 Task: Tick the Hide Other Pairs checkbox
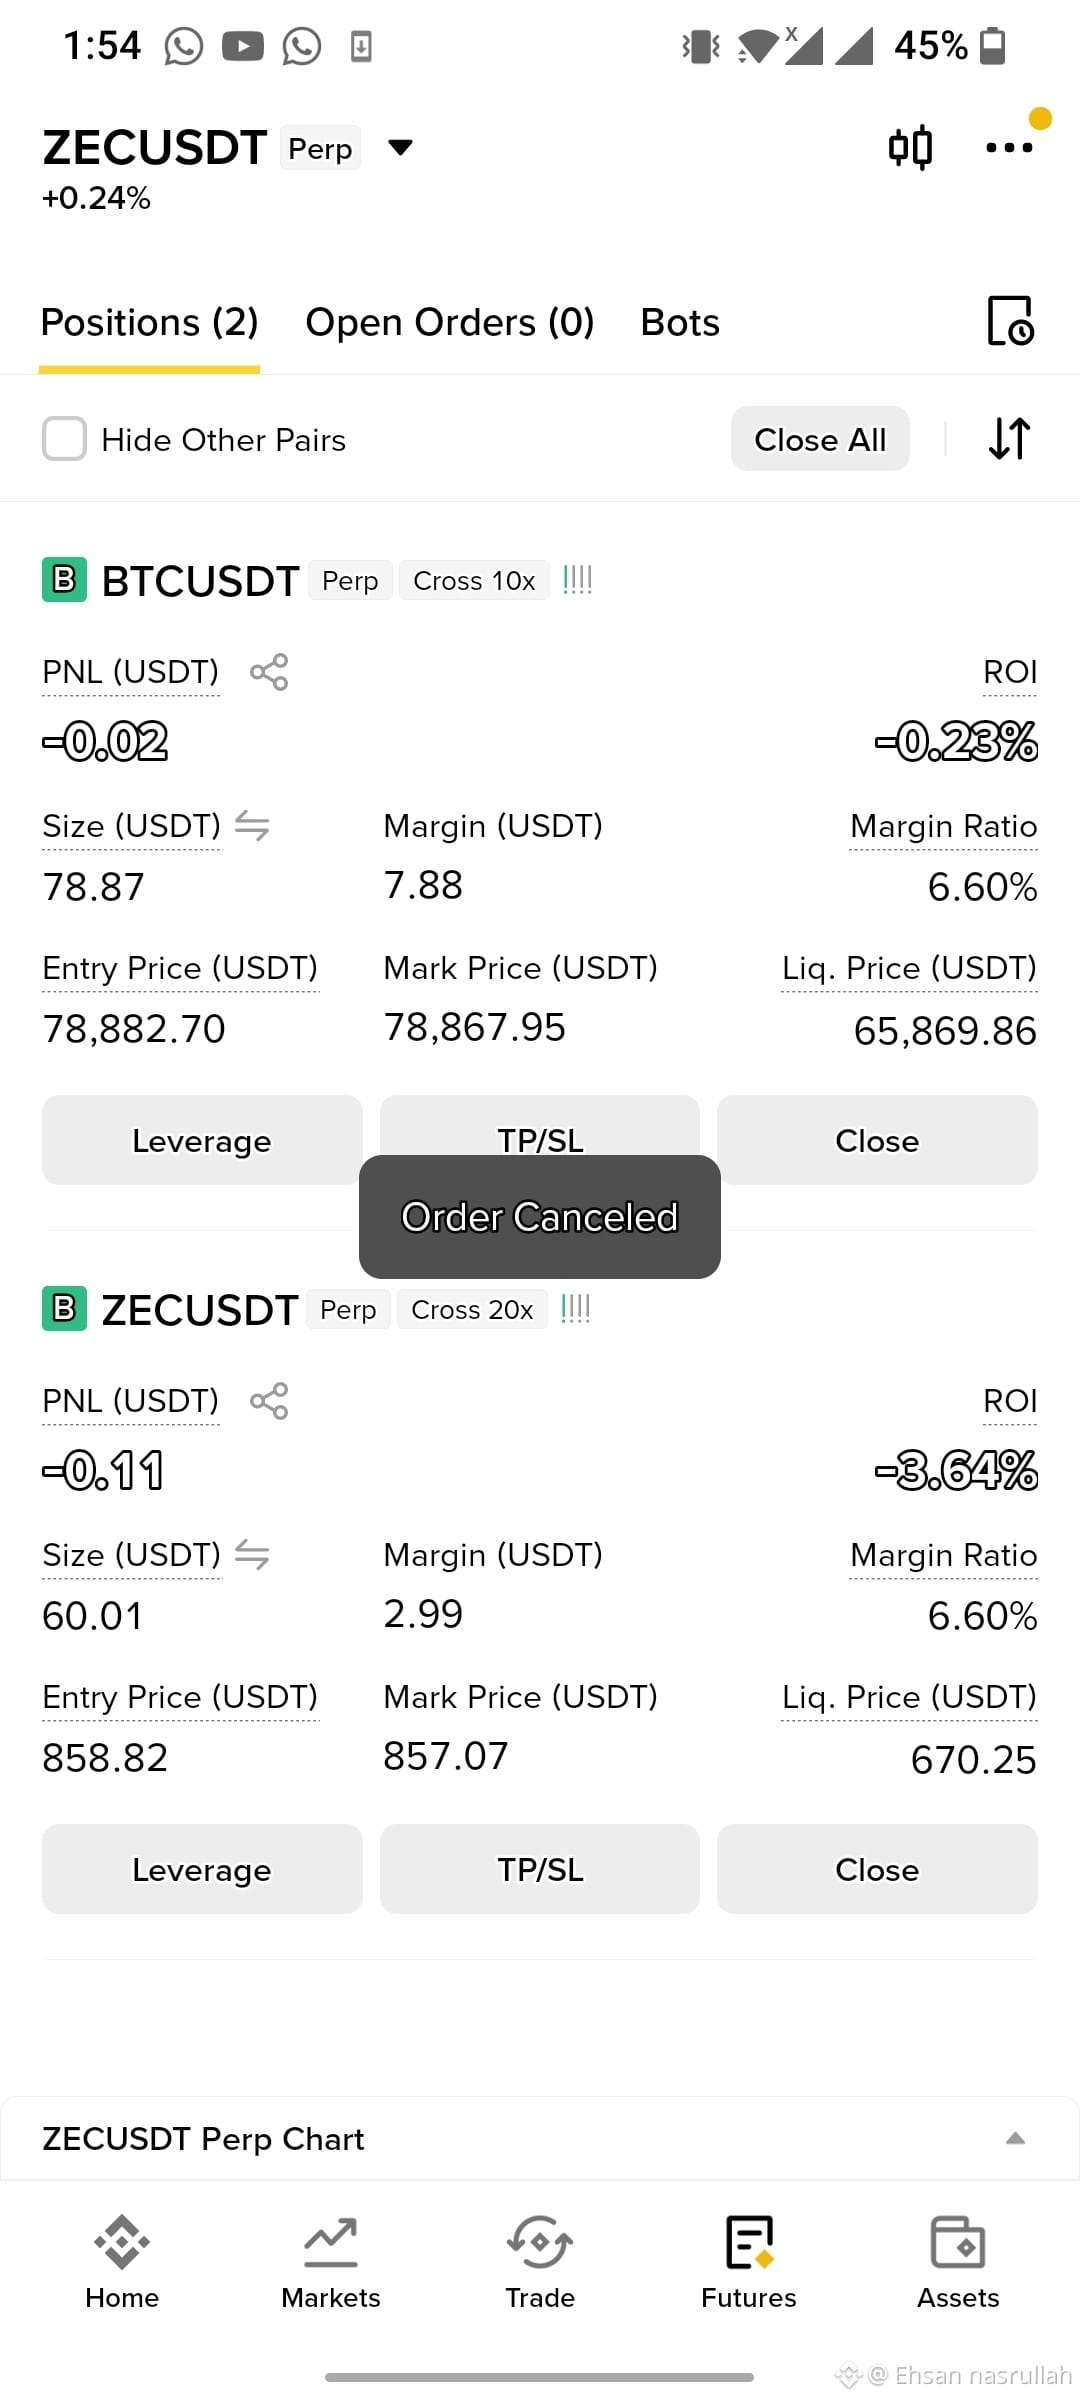(64, 439)
